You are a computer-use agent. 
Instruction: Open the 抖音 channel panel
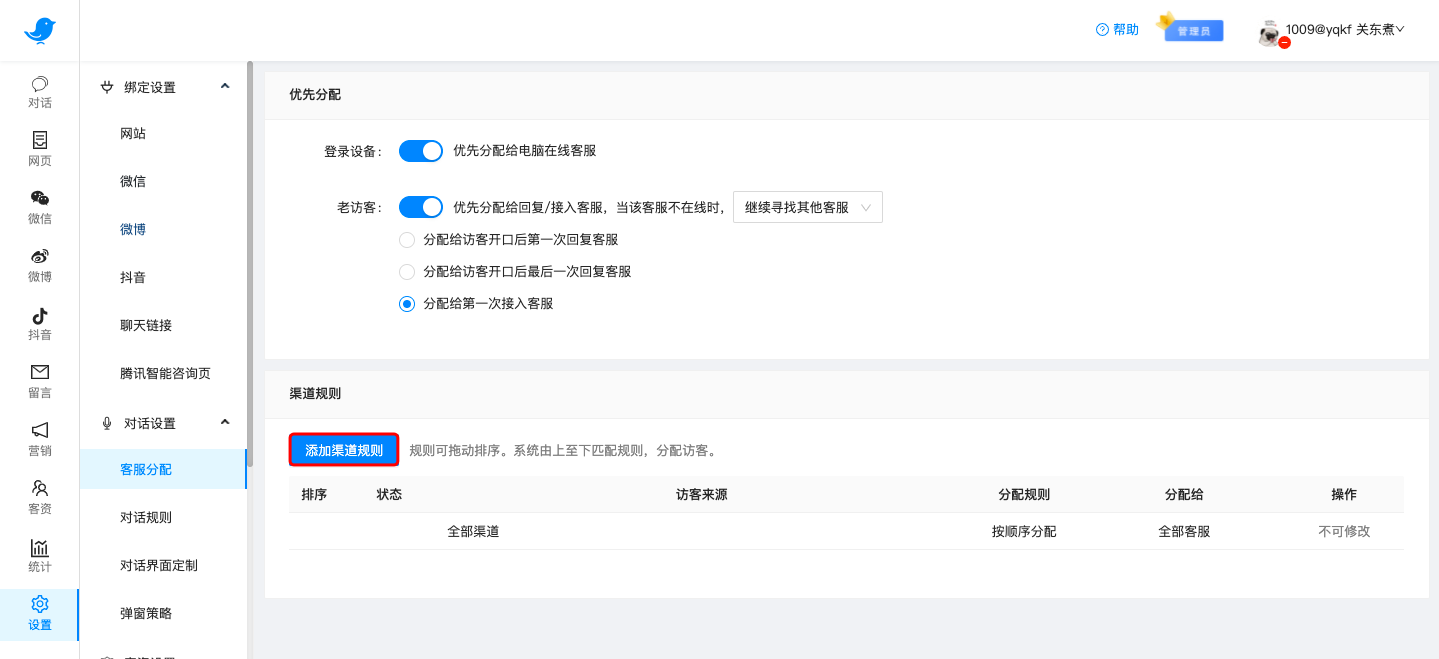coord(39,323)
